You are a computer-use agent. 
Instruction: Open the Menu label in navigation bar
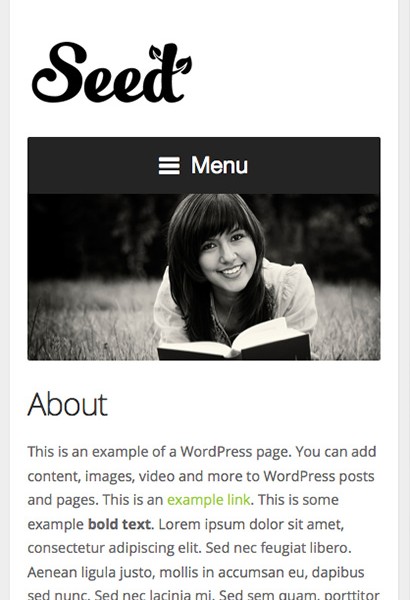coord(219,165)
